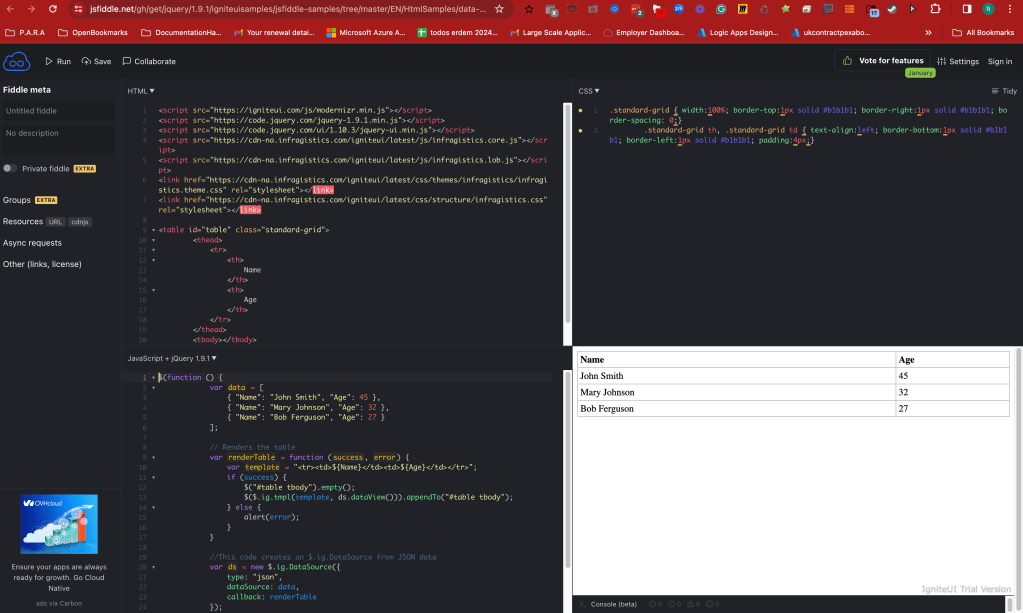Click the lint warning dot on CSS line 1
Screen dimensions: 1023x613
tap(580, 110)
